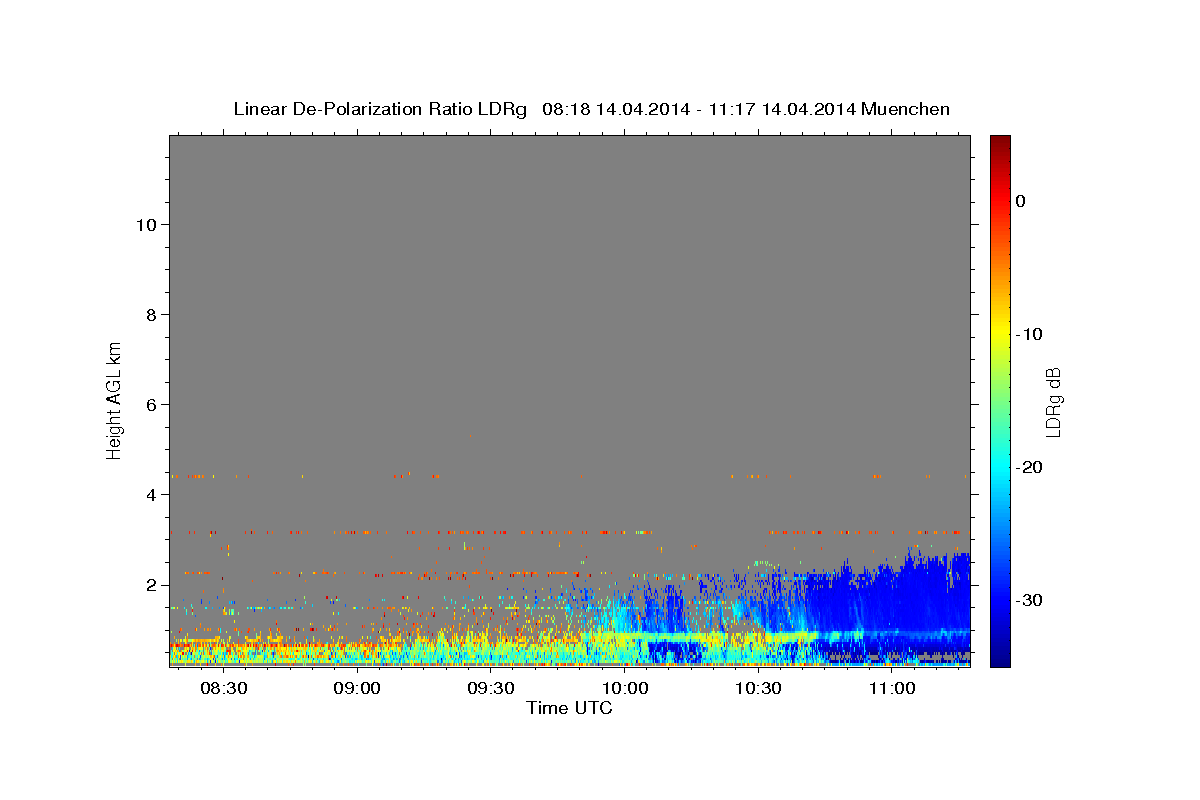Click the height tick label 8
Screen dimensions: 1200x800
pos(149,315)
